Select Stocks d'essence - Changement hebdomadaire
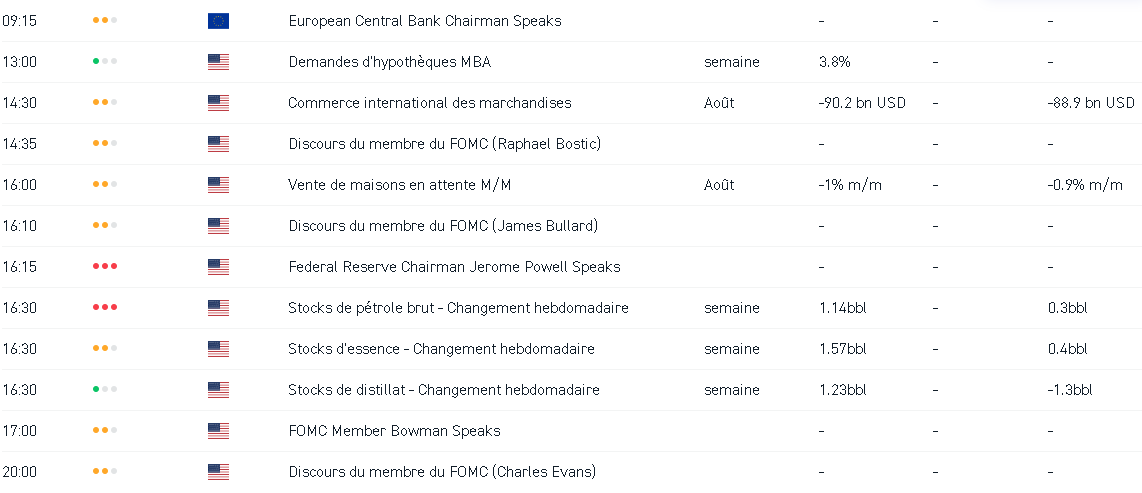Image resolution: width=1142 pixels, height=493 pixels. (441, 349)
